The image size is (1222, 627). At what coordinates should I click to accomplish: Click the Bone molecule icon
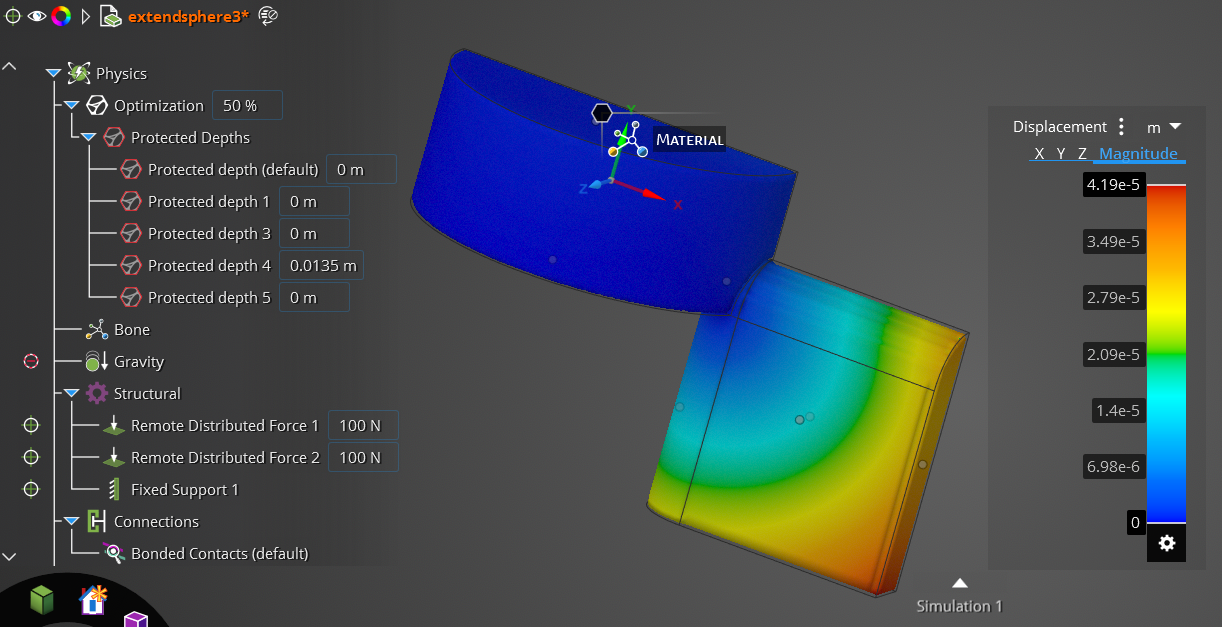pyautogui.click(x=97, y=329)
